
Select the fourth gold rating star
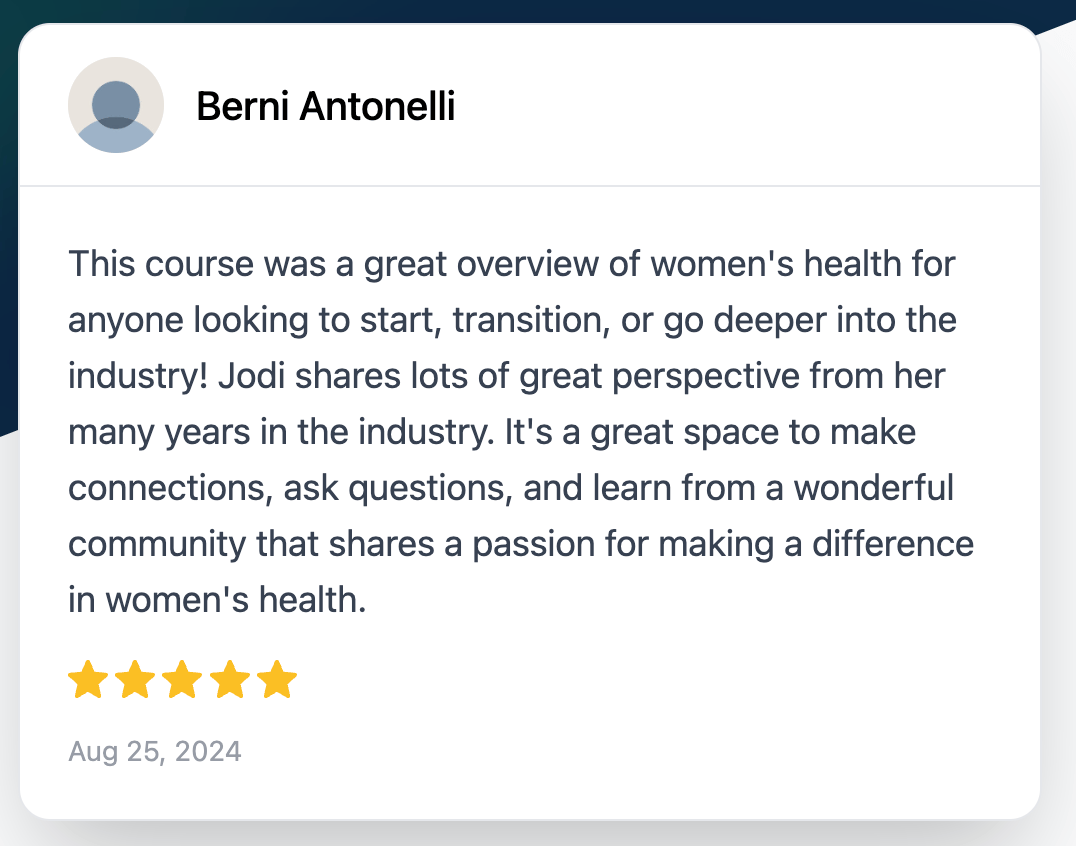click(230, 679)
